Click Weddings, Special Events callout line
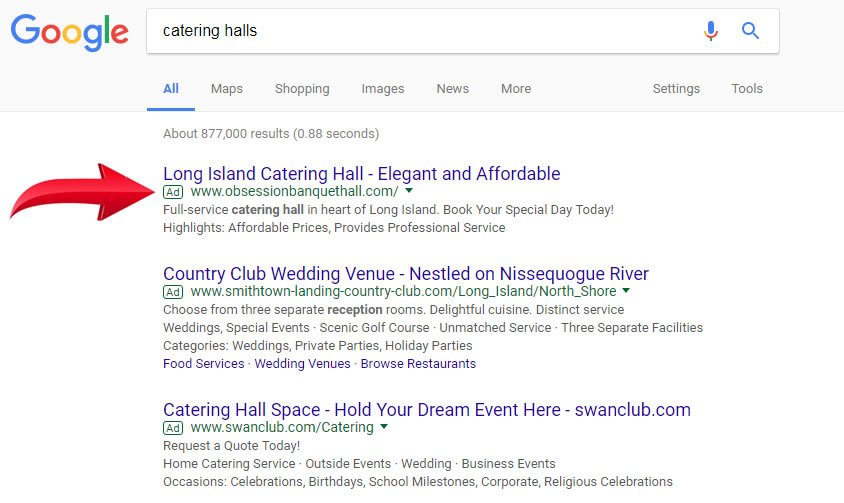 [x=433, y=328]
